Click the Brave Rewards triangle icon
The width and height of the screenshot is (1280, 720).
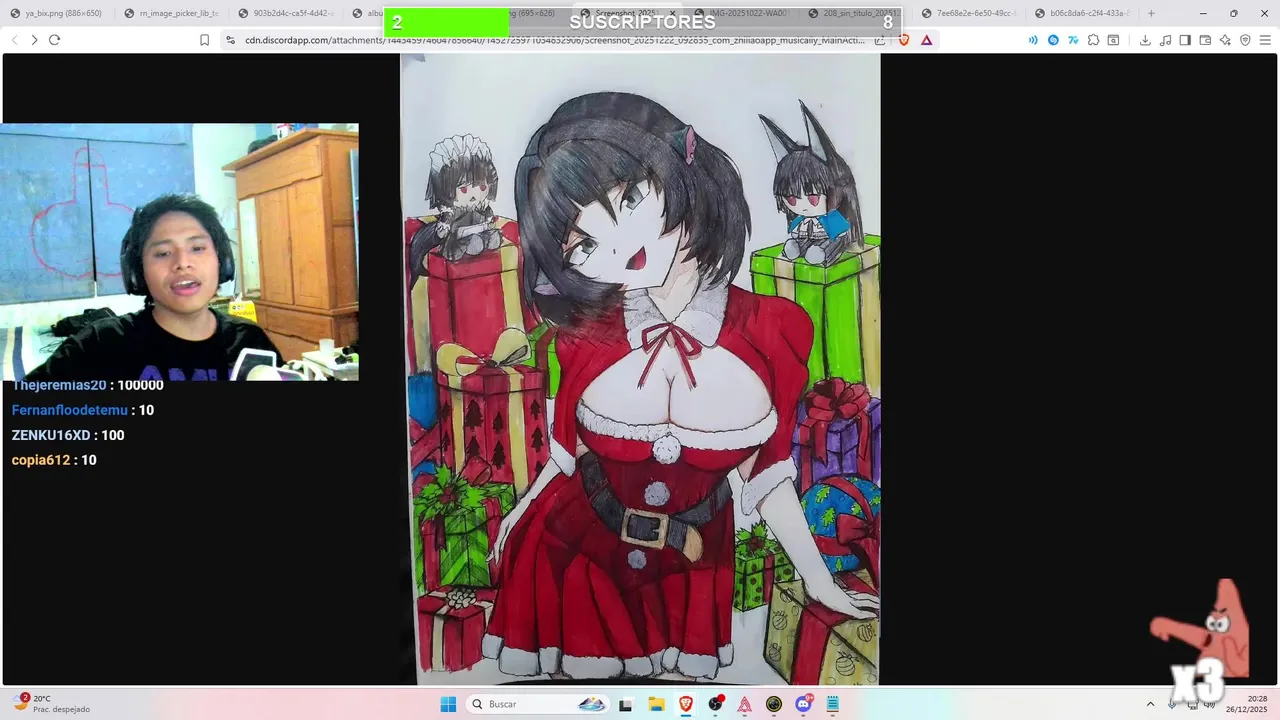pos(926,40)
